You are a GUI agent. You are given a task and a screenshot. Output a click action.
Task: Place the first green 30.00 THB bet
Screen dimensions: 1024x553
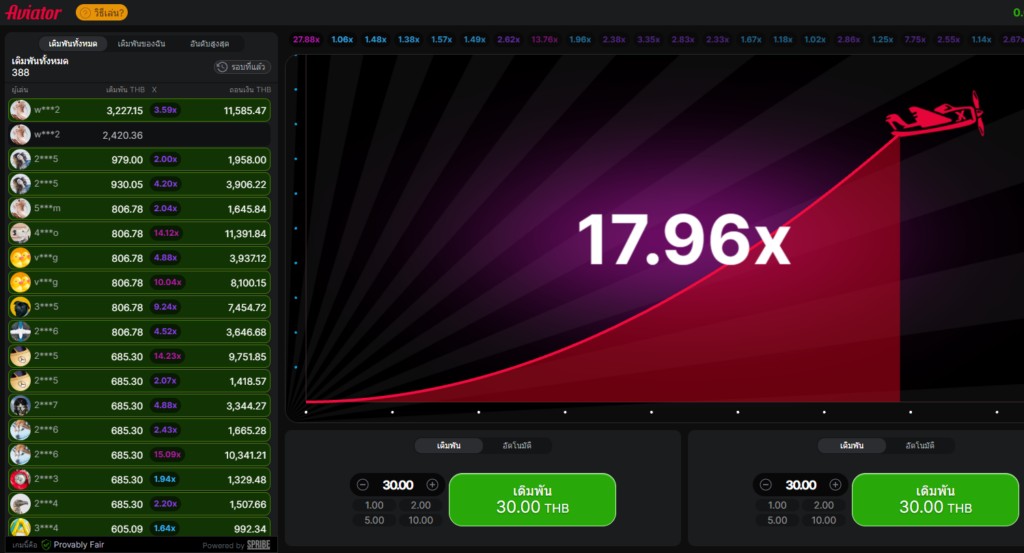point(532,499)
